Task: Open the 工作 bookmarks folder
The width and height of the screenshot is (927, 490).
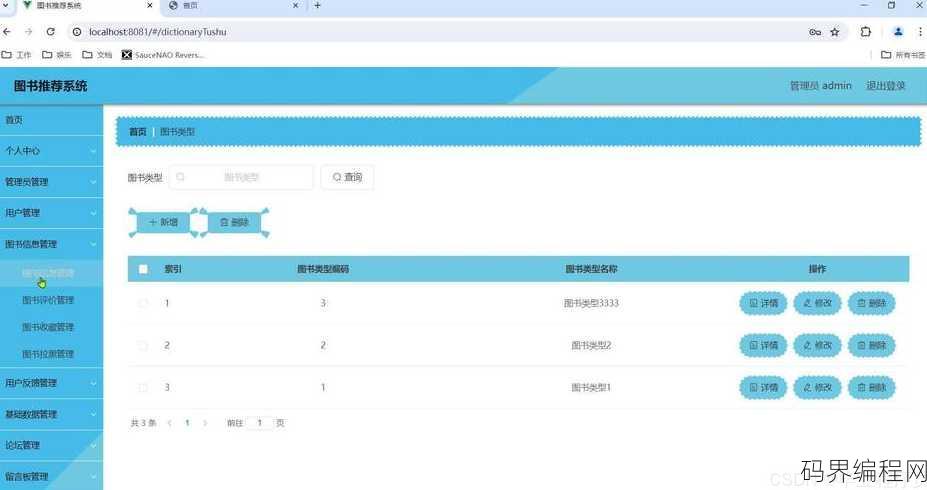Action: click(x=17, y=55)
